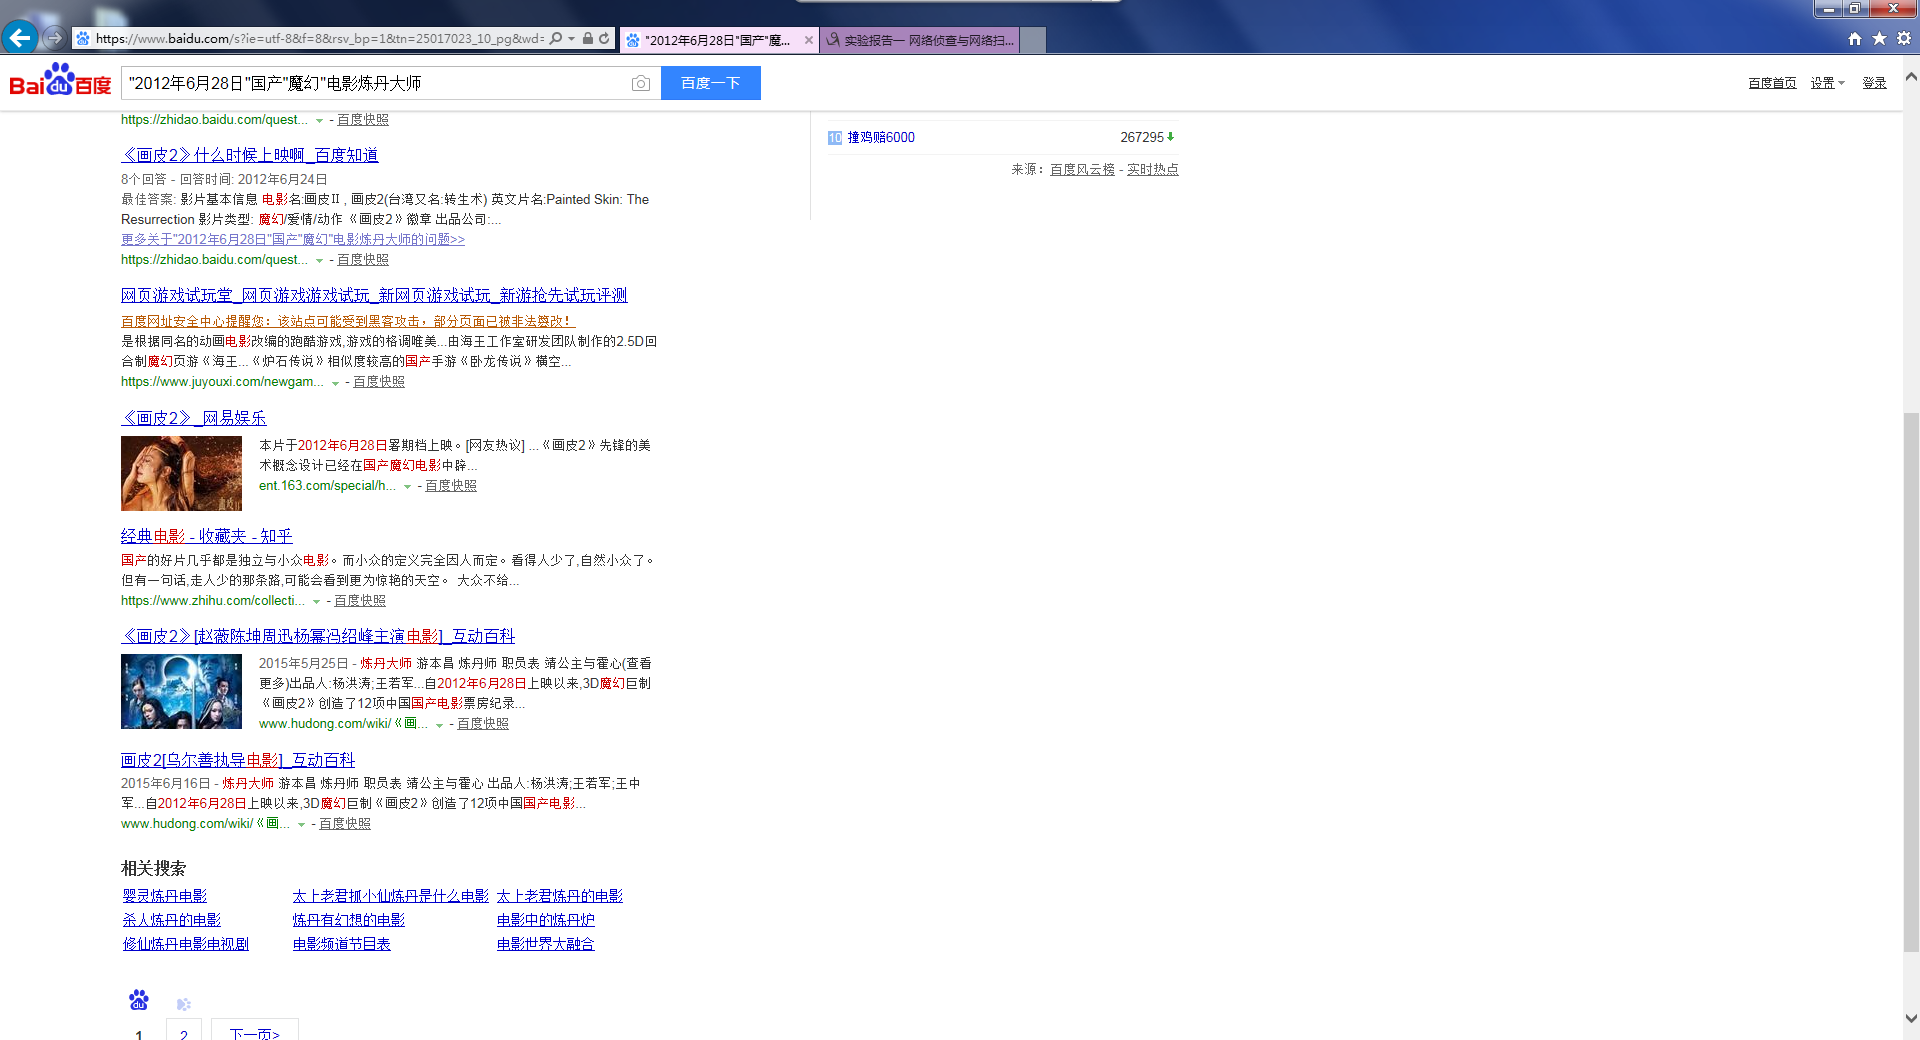The width and height of the screenshot is (1920, 1040).
Task: Refresh the page with the reload icon
Action: pyautogui.click(x=604, y=39)
